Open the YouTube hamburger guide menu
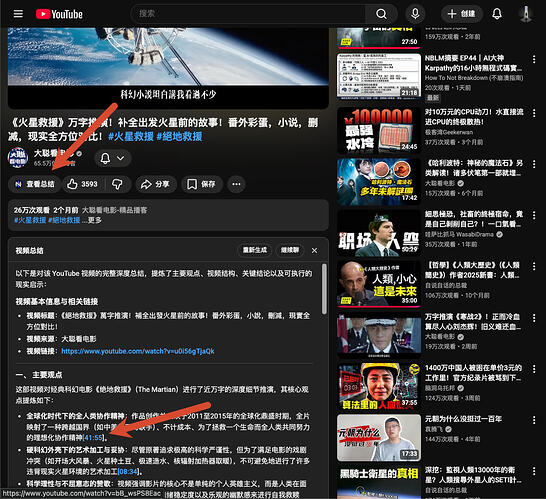This screenshot has width=546, height=499. coord(18,14)
